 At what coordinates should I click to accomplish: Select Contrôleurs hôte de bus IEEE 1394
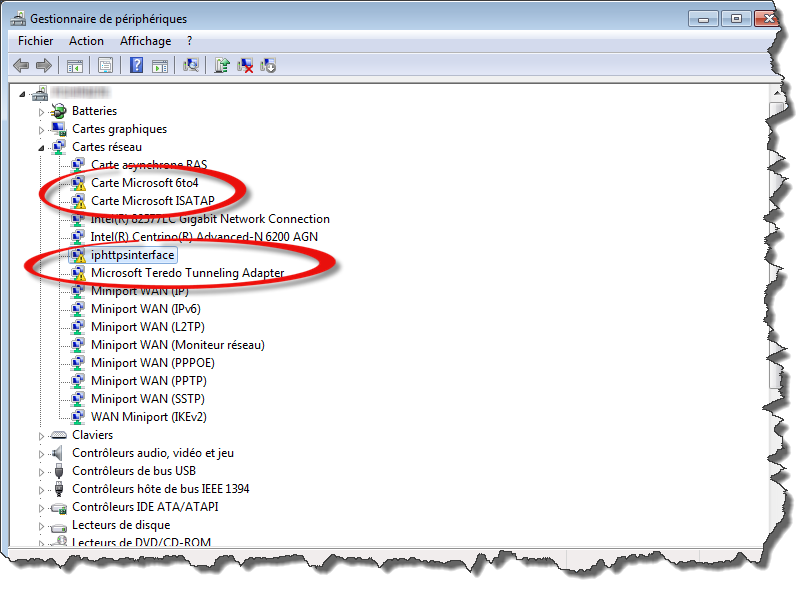coord(161,489)
